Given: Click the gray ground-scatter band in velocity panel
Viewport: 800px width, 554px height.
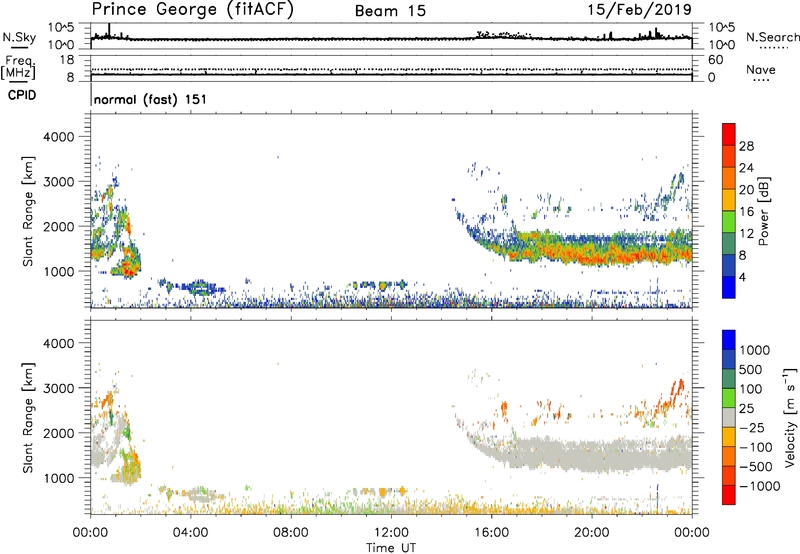Looking at the screenshot, I should point(587,454).
